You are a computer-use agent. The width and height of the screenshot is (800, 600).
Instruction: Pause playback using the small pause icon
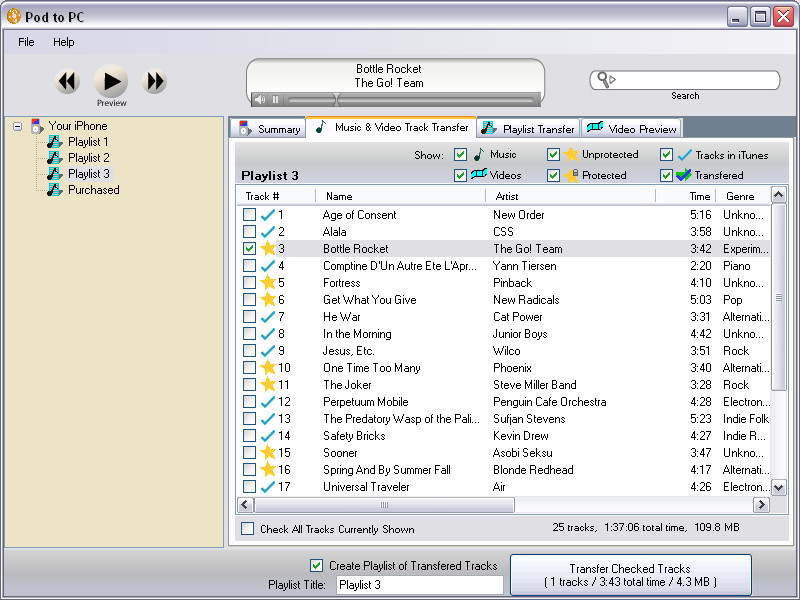[x=276, y=99]
